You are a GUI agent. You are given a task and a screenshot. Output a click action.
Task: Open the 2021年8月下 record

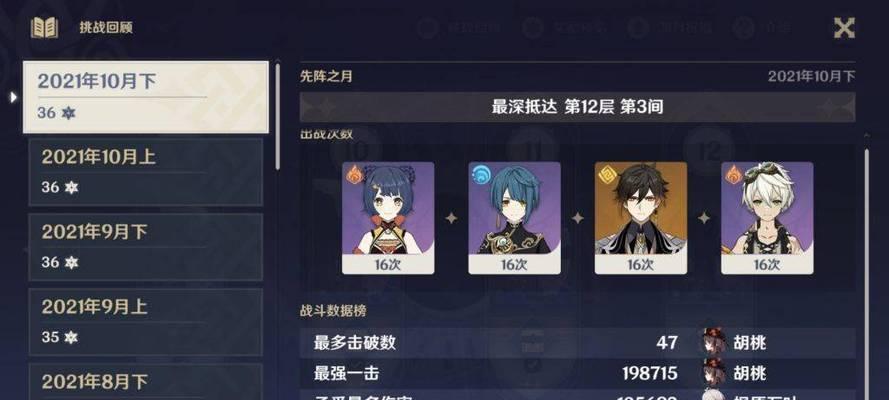[146, 381]
